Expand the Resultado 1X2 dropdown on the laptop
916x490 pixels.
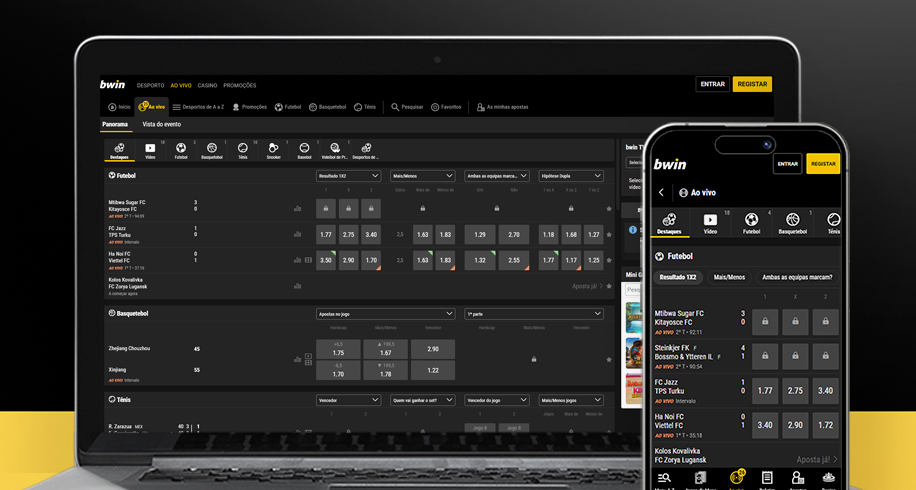click(x=348, y=176)
